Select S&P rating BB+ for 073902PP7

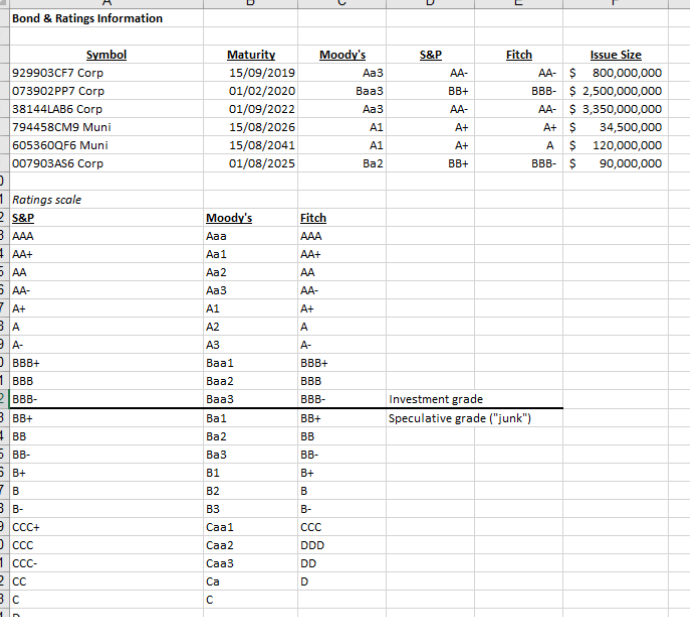pos(430,91)
